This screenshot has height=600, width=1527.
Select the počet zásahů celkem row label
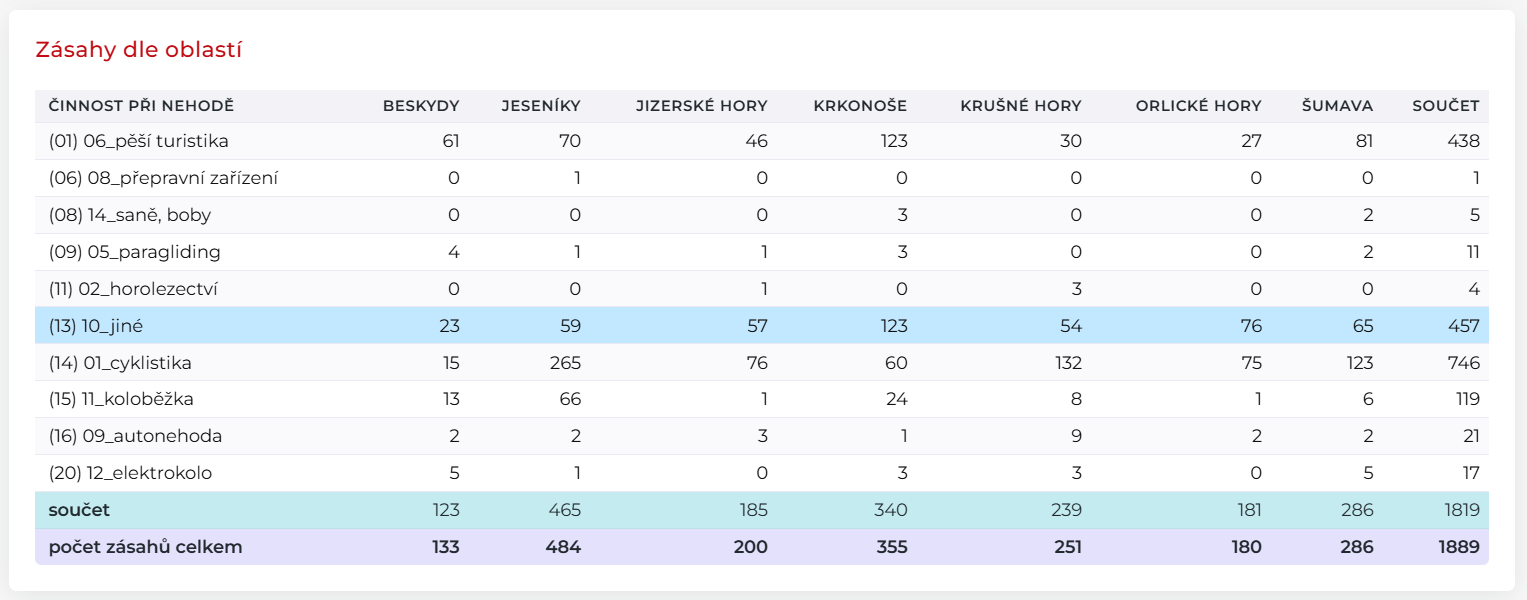[145, 547]
